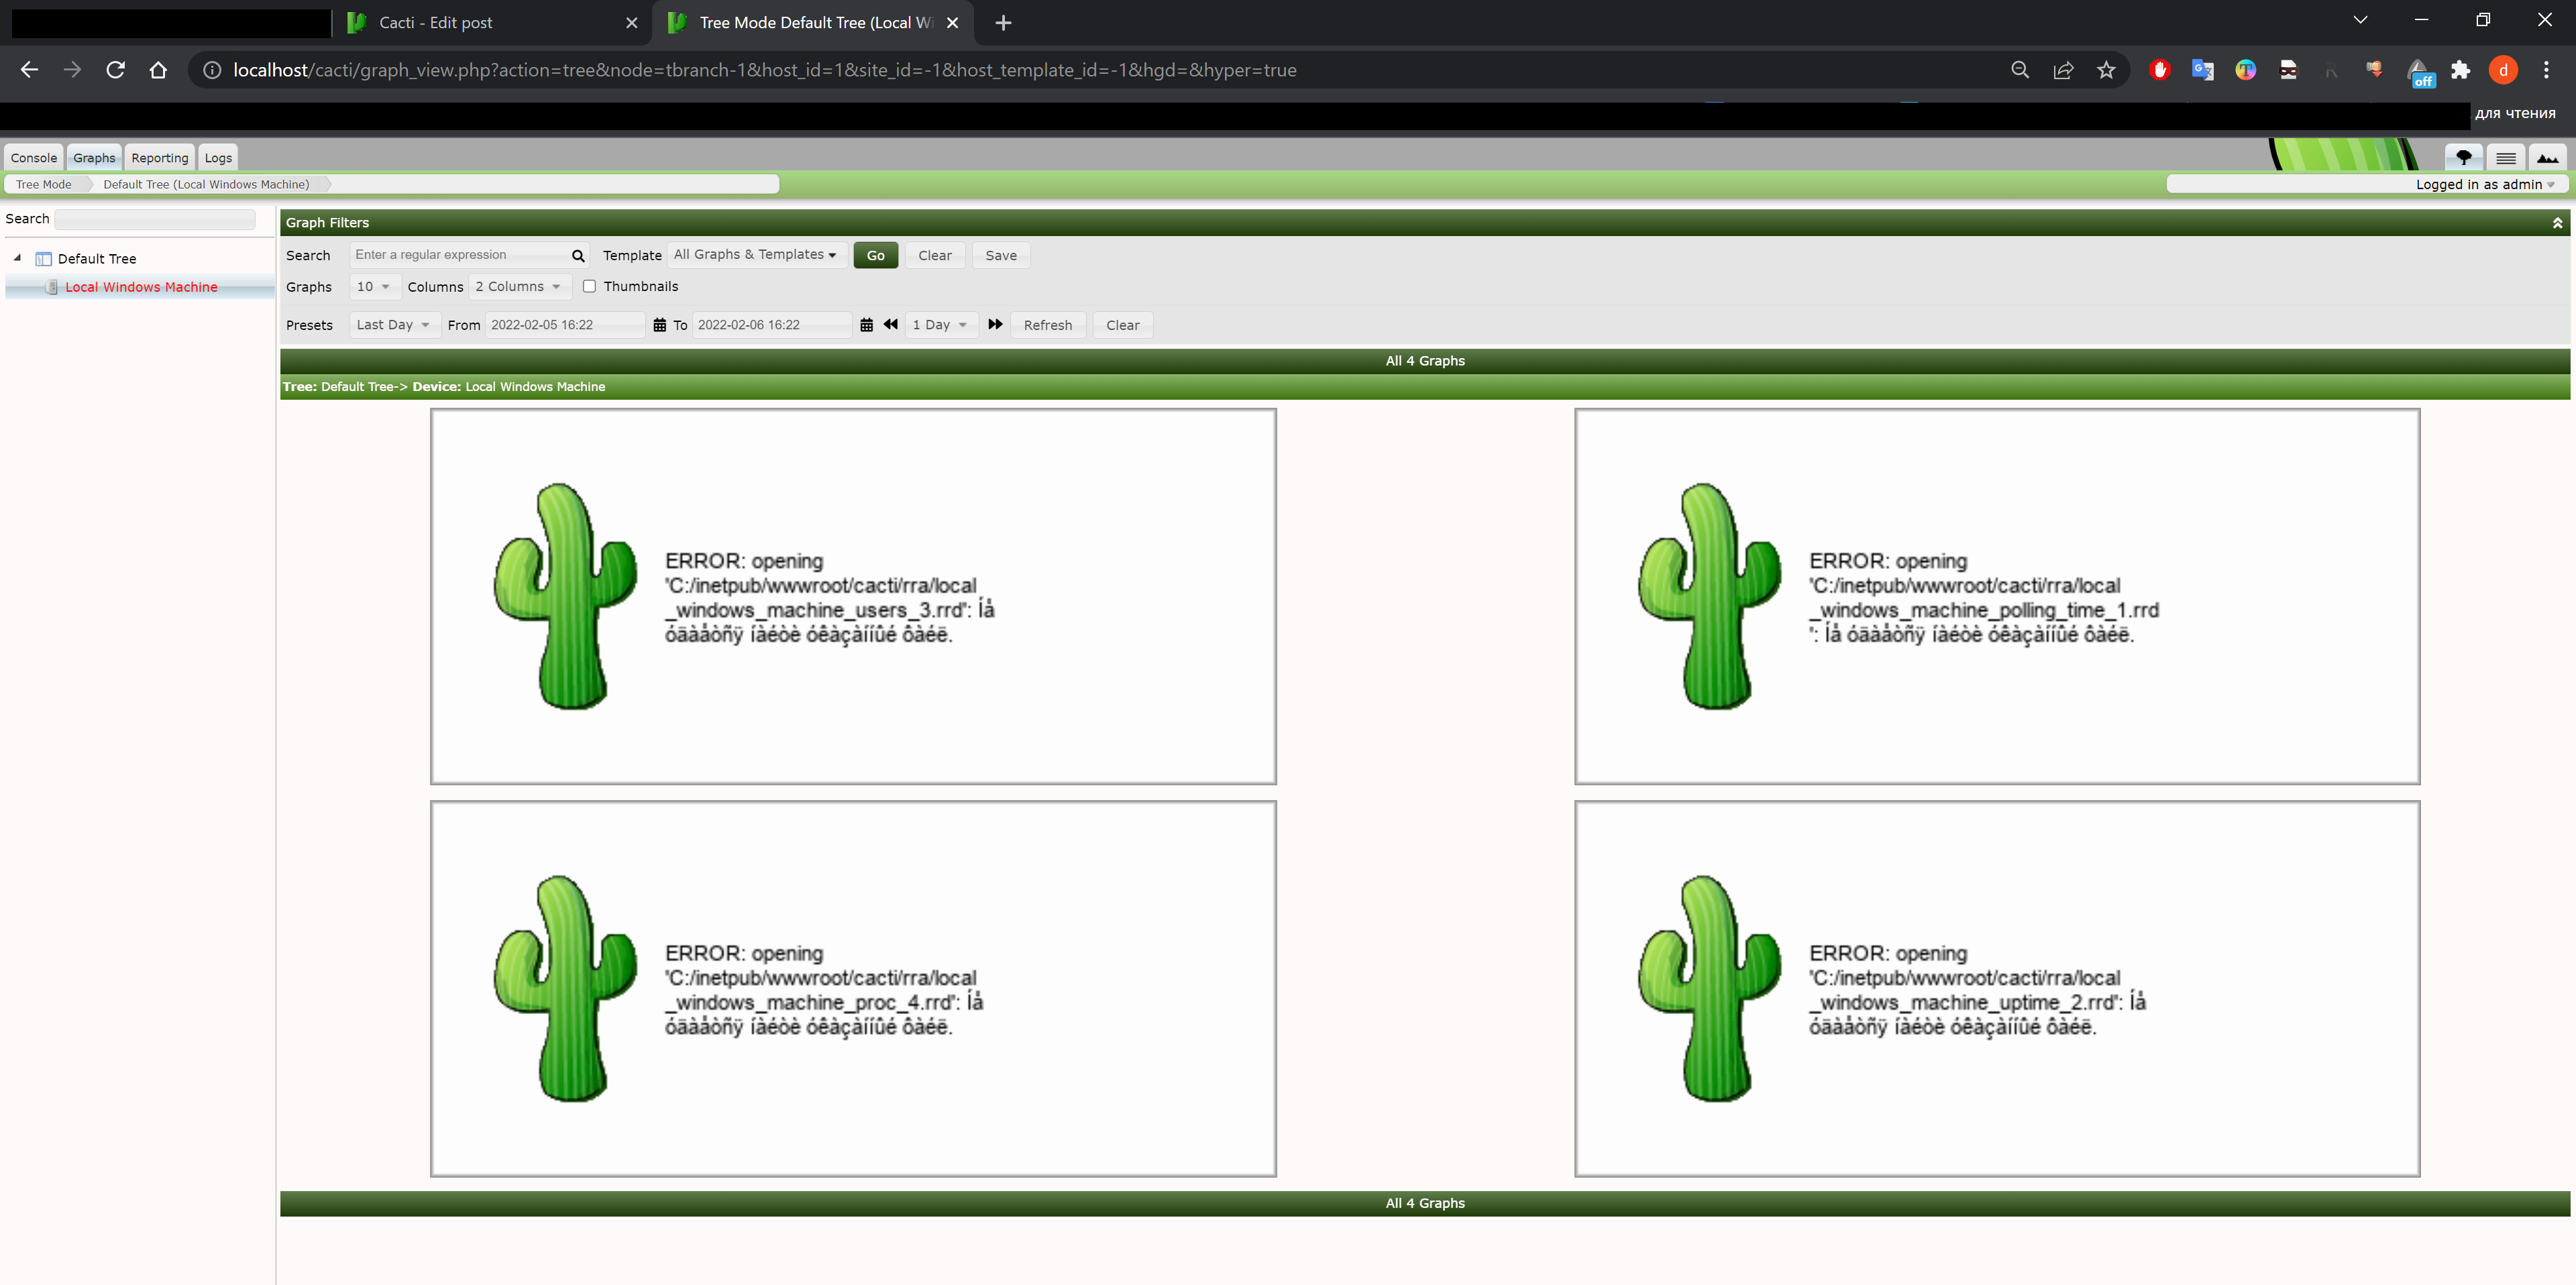This screenshot has width=2576, height=1285.
Task: Switch to the Graphs tab
Action: point(94,158)
